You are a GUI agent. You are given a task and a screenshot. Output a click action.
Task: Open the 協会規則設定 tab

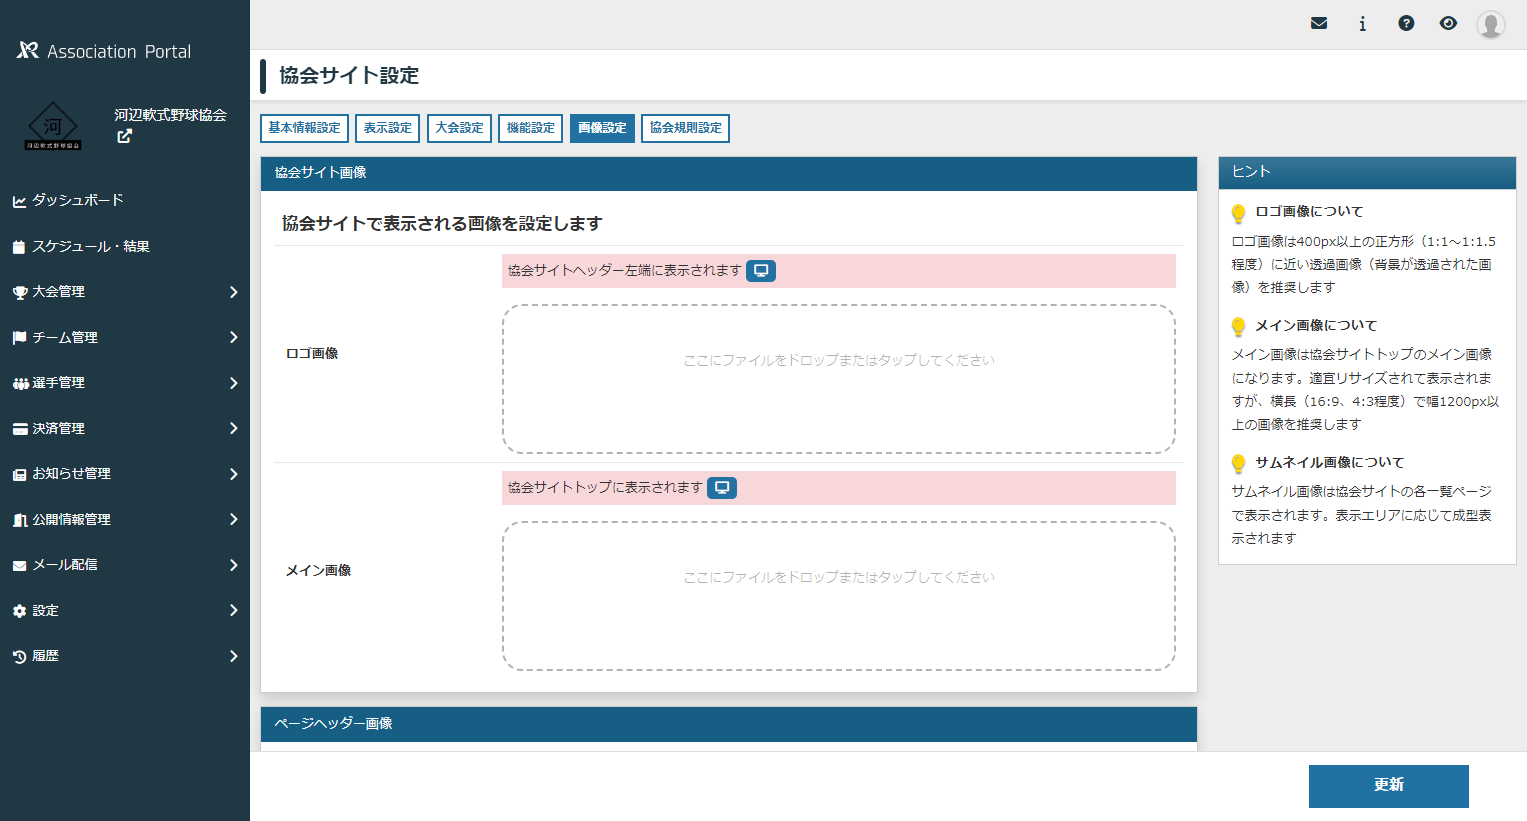tap(685, 128)
